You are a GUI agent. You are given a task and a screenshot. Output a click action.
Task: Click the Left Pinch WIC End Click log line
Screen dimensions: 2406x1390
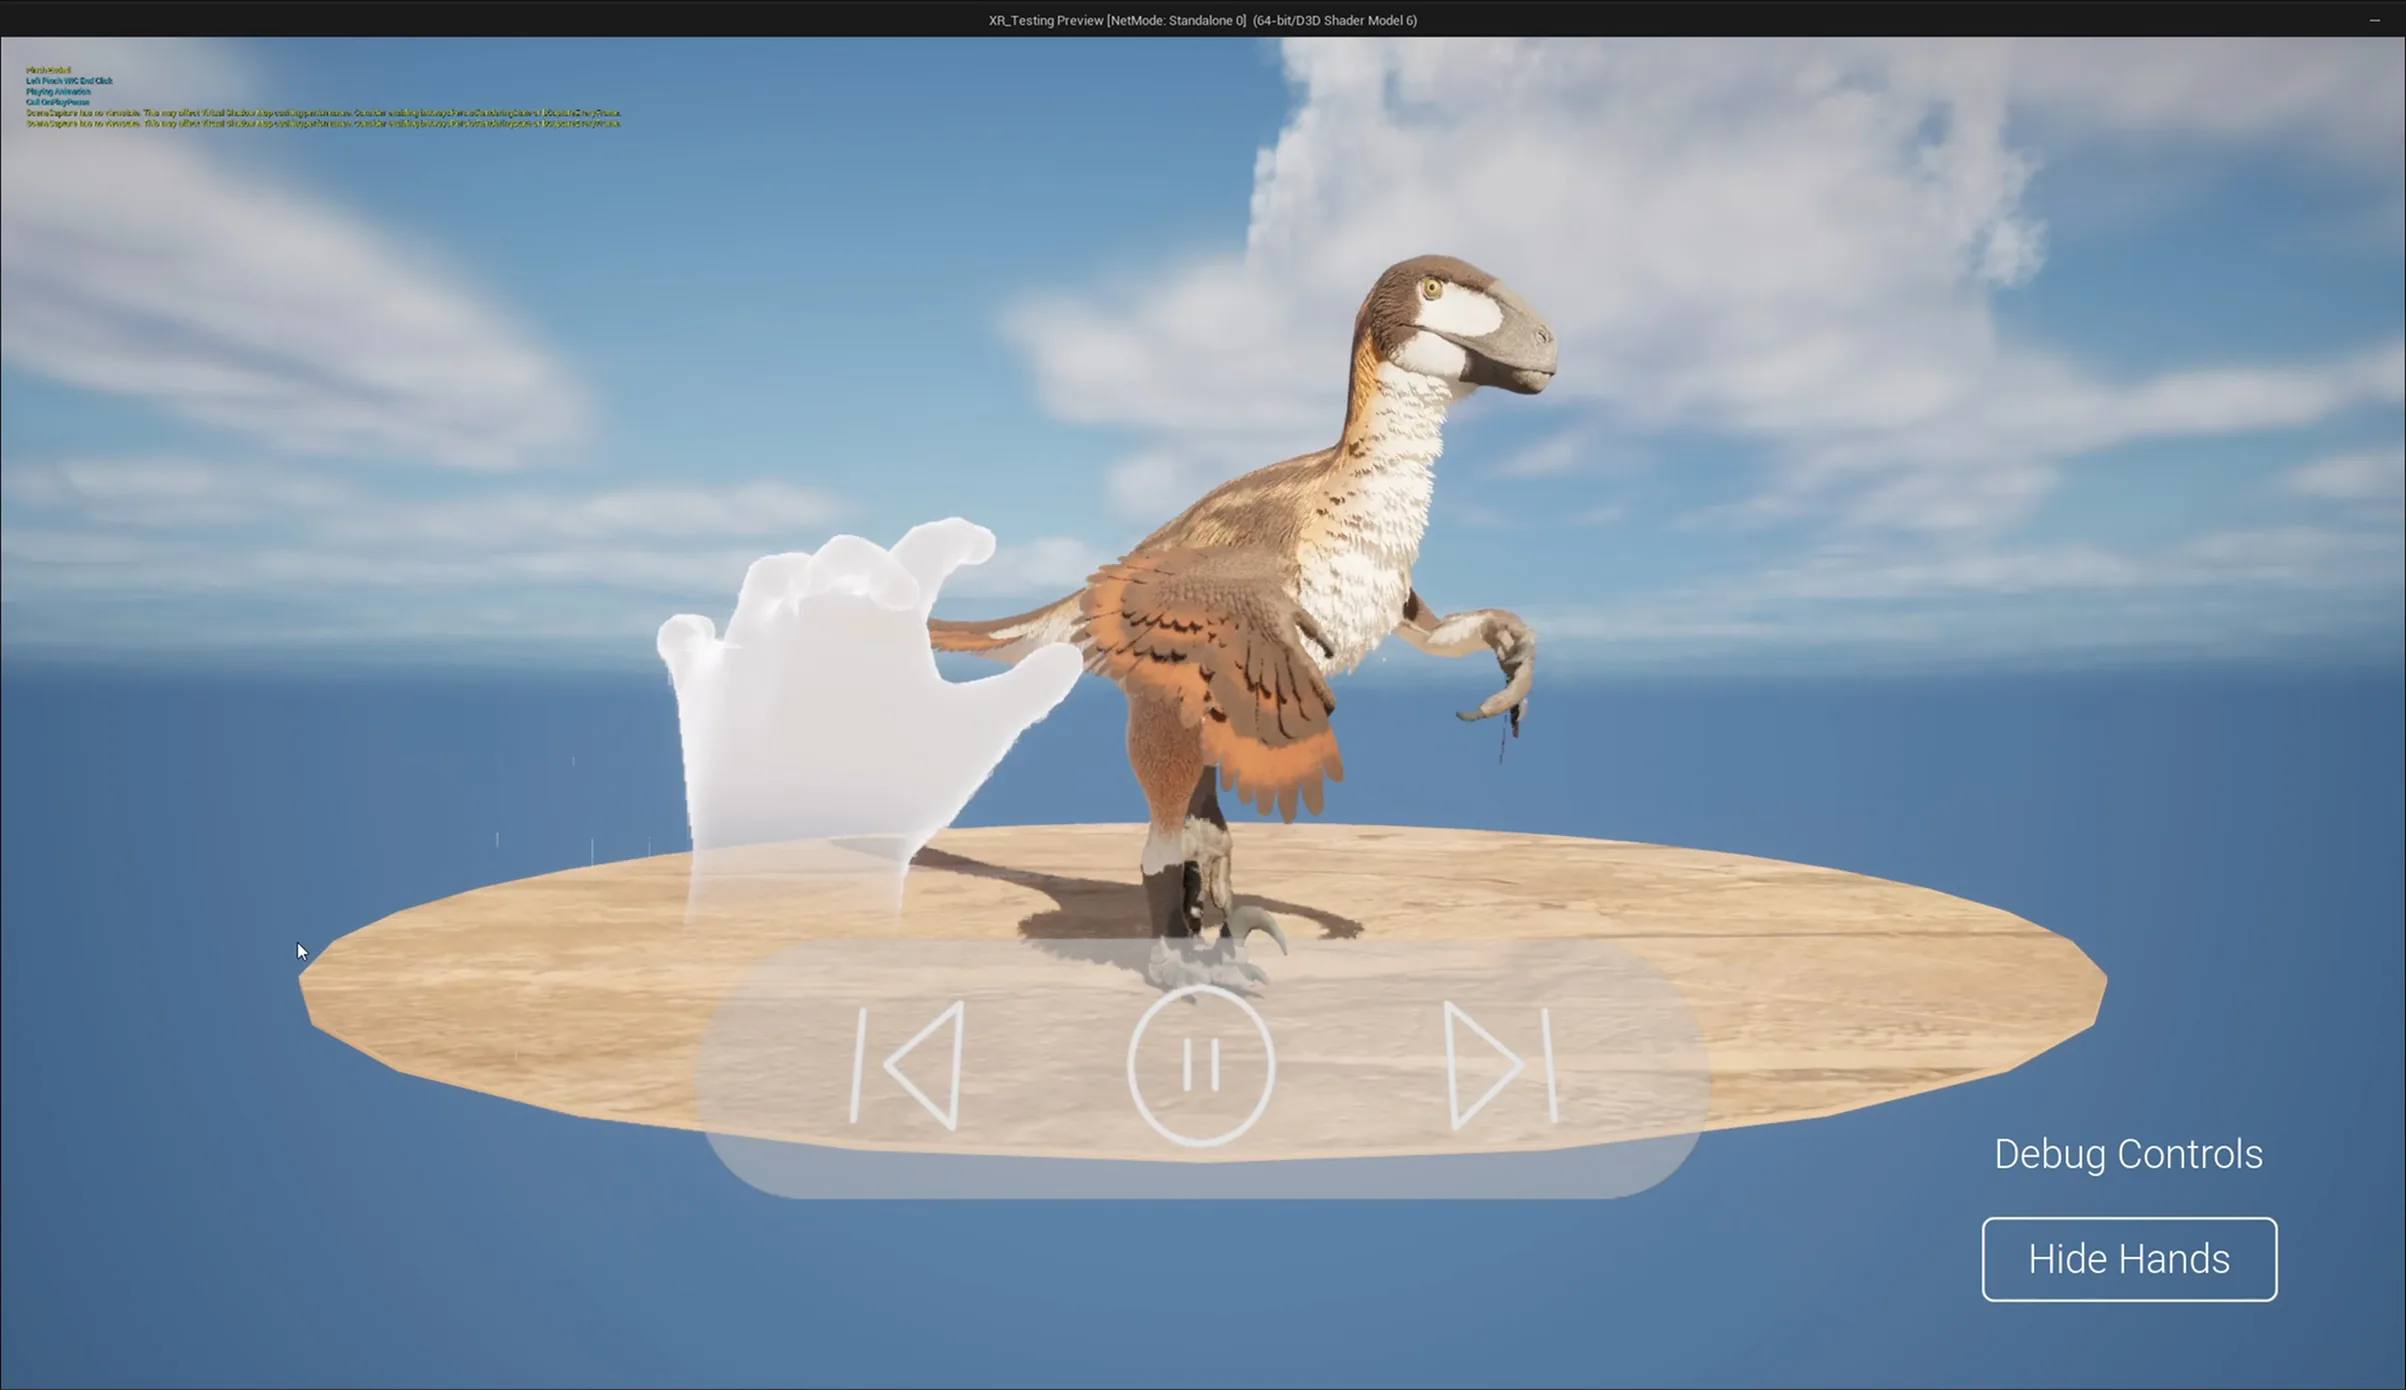point(69,81)
